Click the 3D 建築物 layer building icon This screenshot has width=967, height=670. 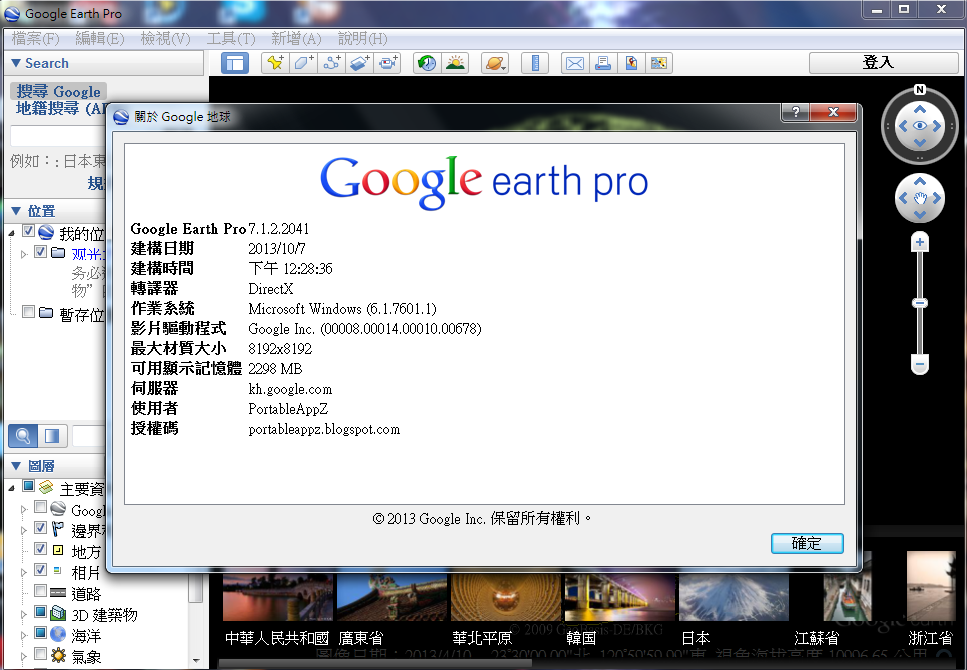click(x=58, y=613)
